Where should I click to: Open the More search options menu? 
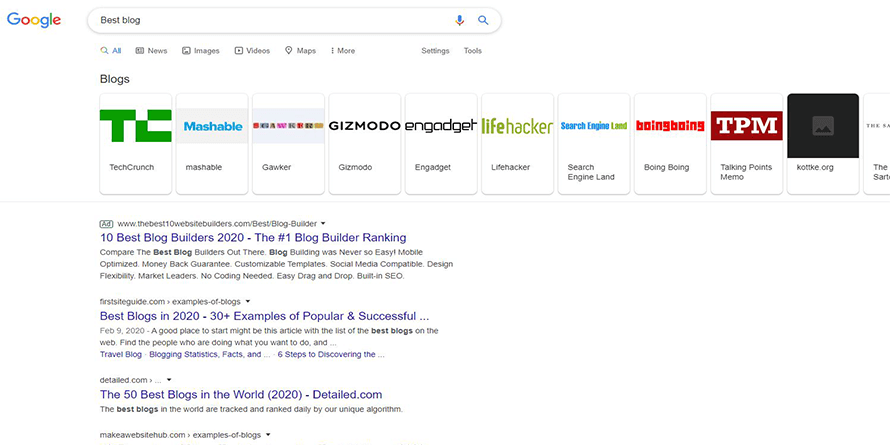tap(343, 51)
